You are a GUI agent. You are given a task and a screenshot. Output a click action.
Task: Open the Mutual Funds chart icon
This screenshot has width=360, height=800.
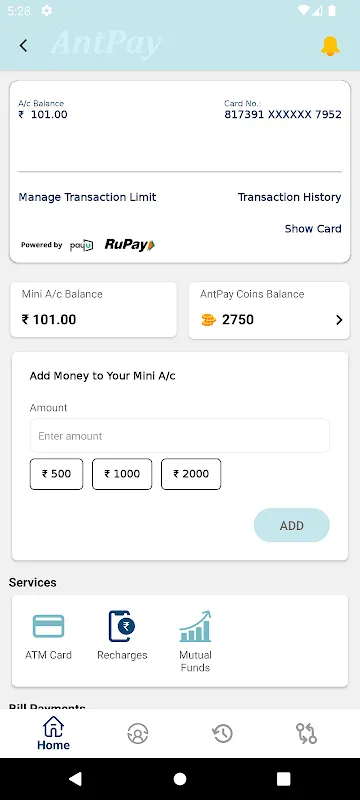click(x=195, y=626)
